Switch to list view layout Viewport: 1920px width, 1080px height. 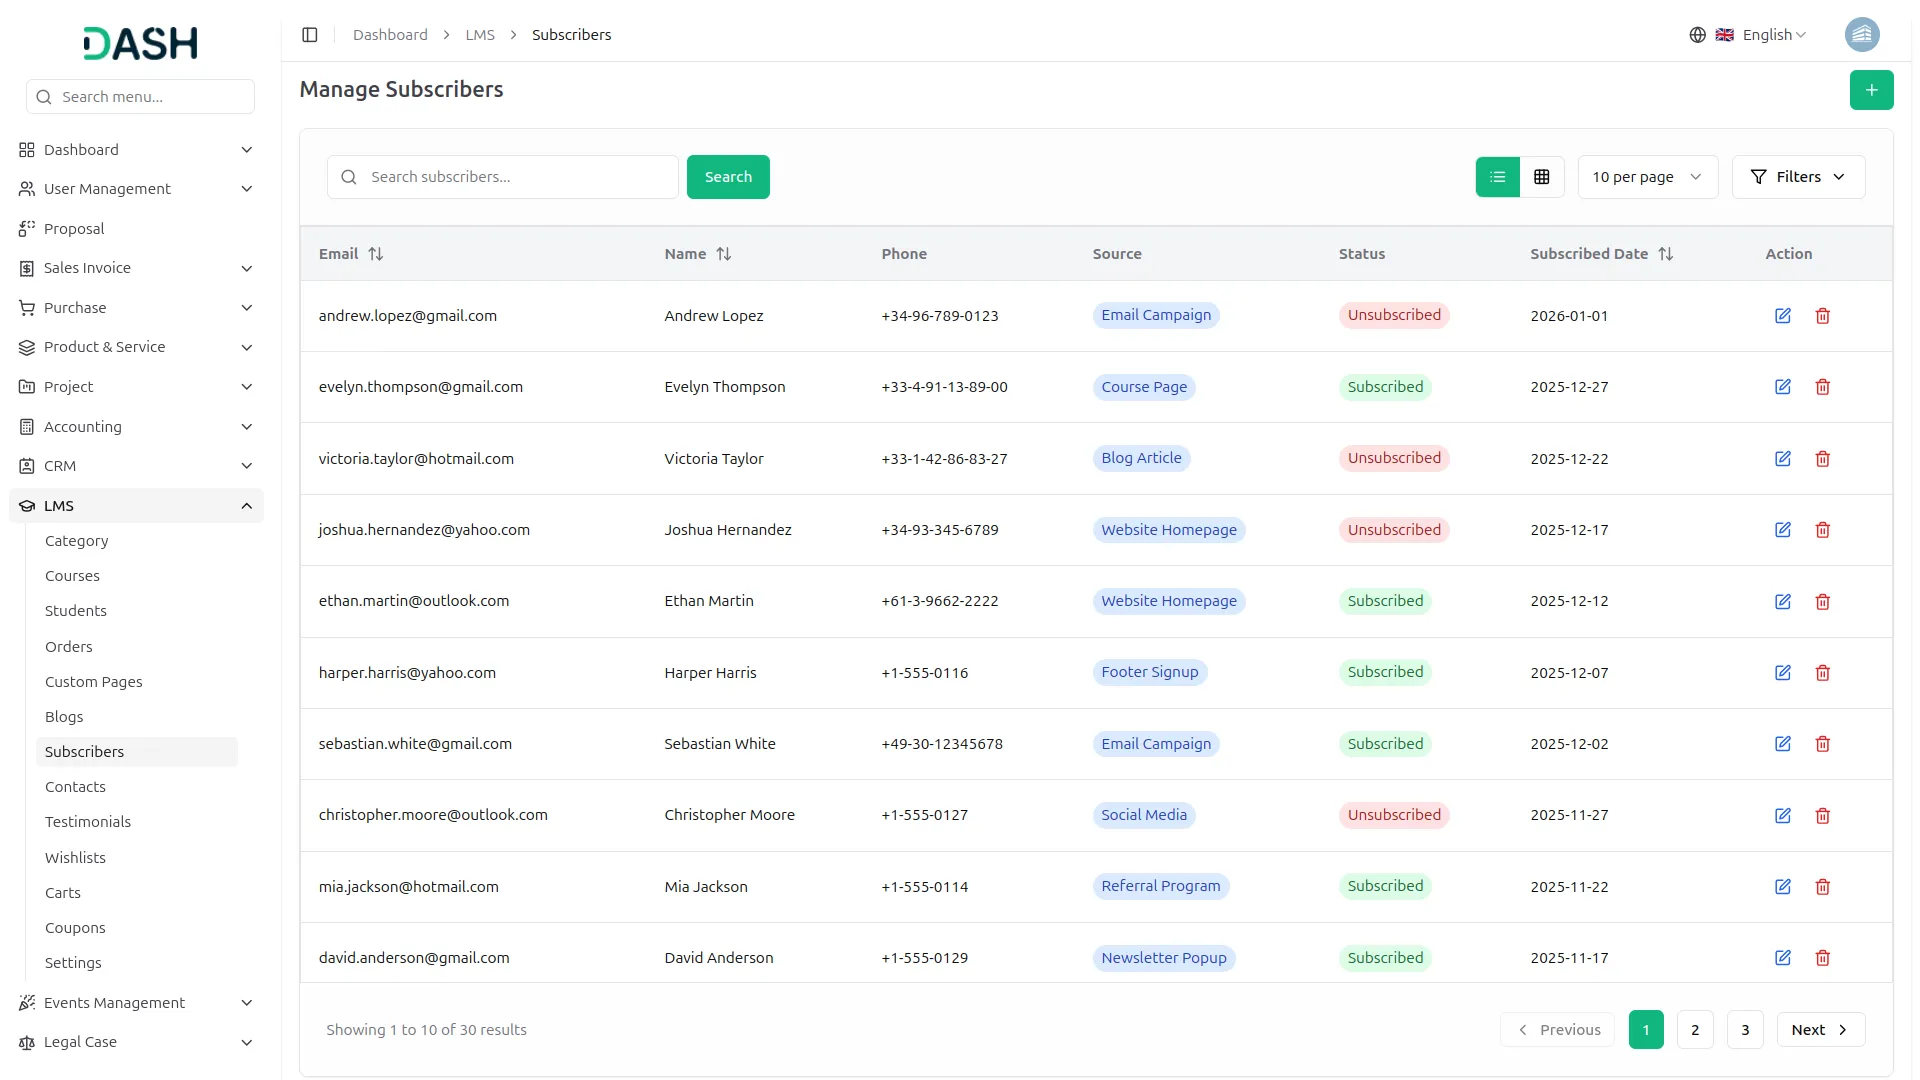click(1497, 177)
